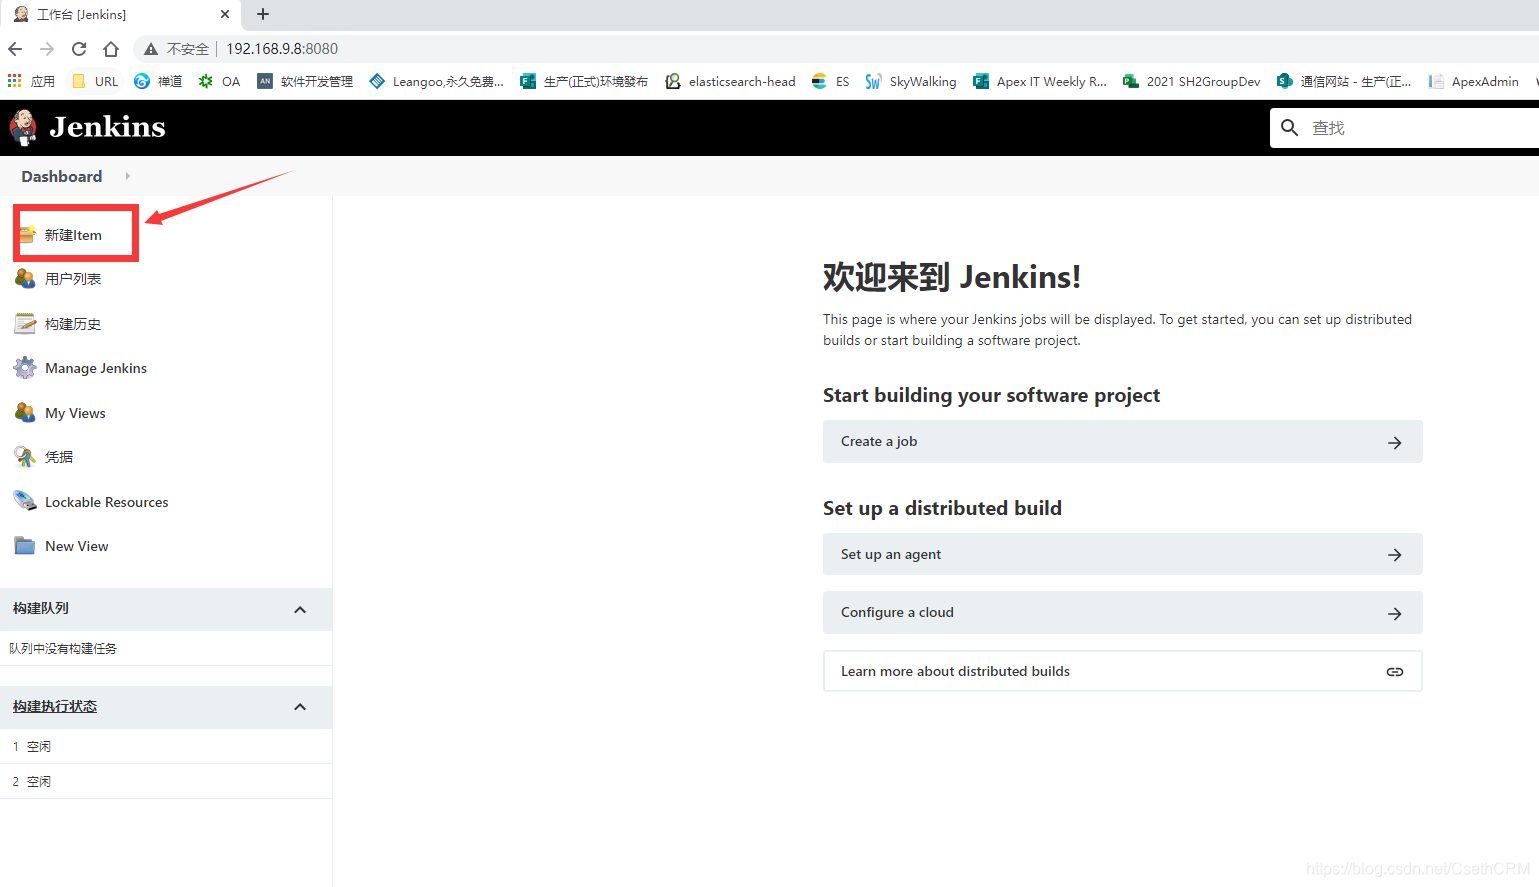Click the browser back arrow
The width and height of the screenshot is (1539, 887).
click(x=15, y=49)
